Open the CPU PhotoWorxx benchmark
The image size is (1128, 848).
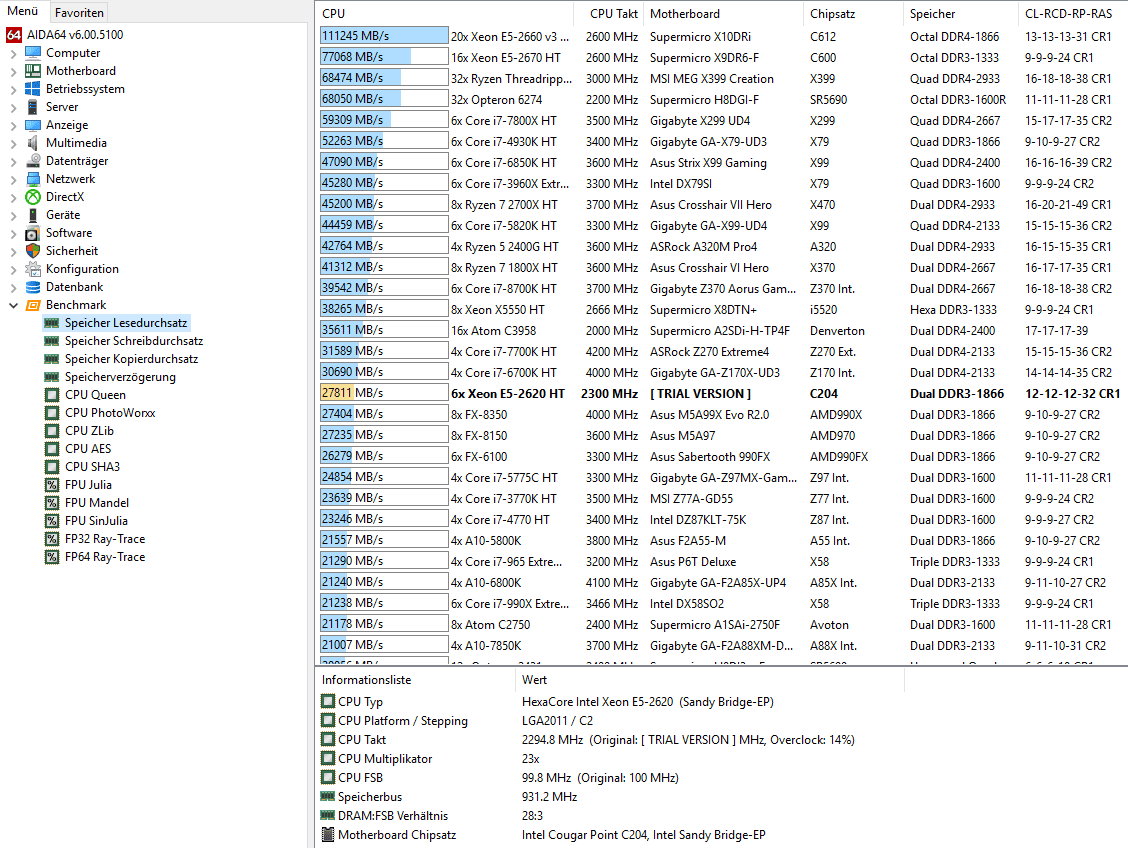[110, 413]
